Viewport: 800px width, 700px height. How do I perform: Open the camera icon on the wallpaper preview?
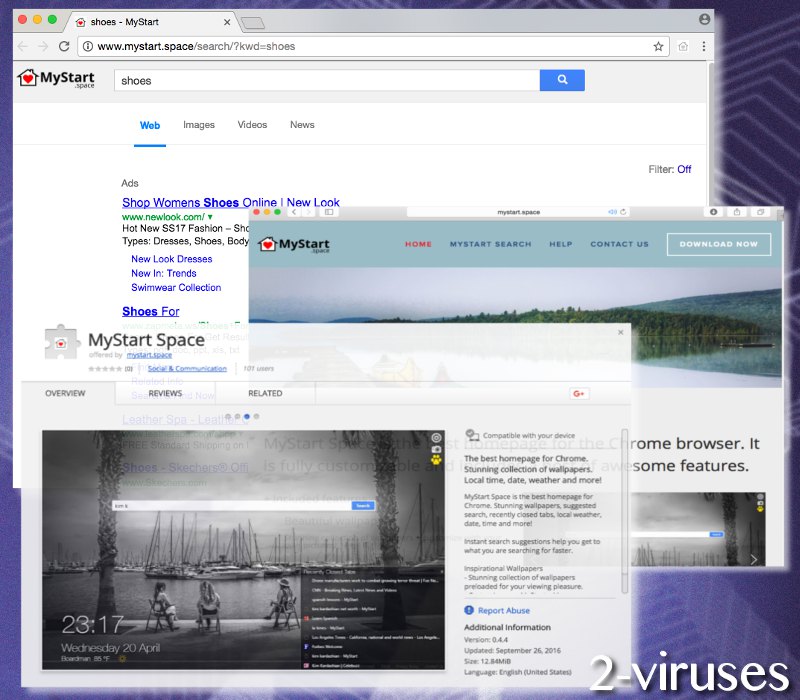point(436,450)
